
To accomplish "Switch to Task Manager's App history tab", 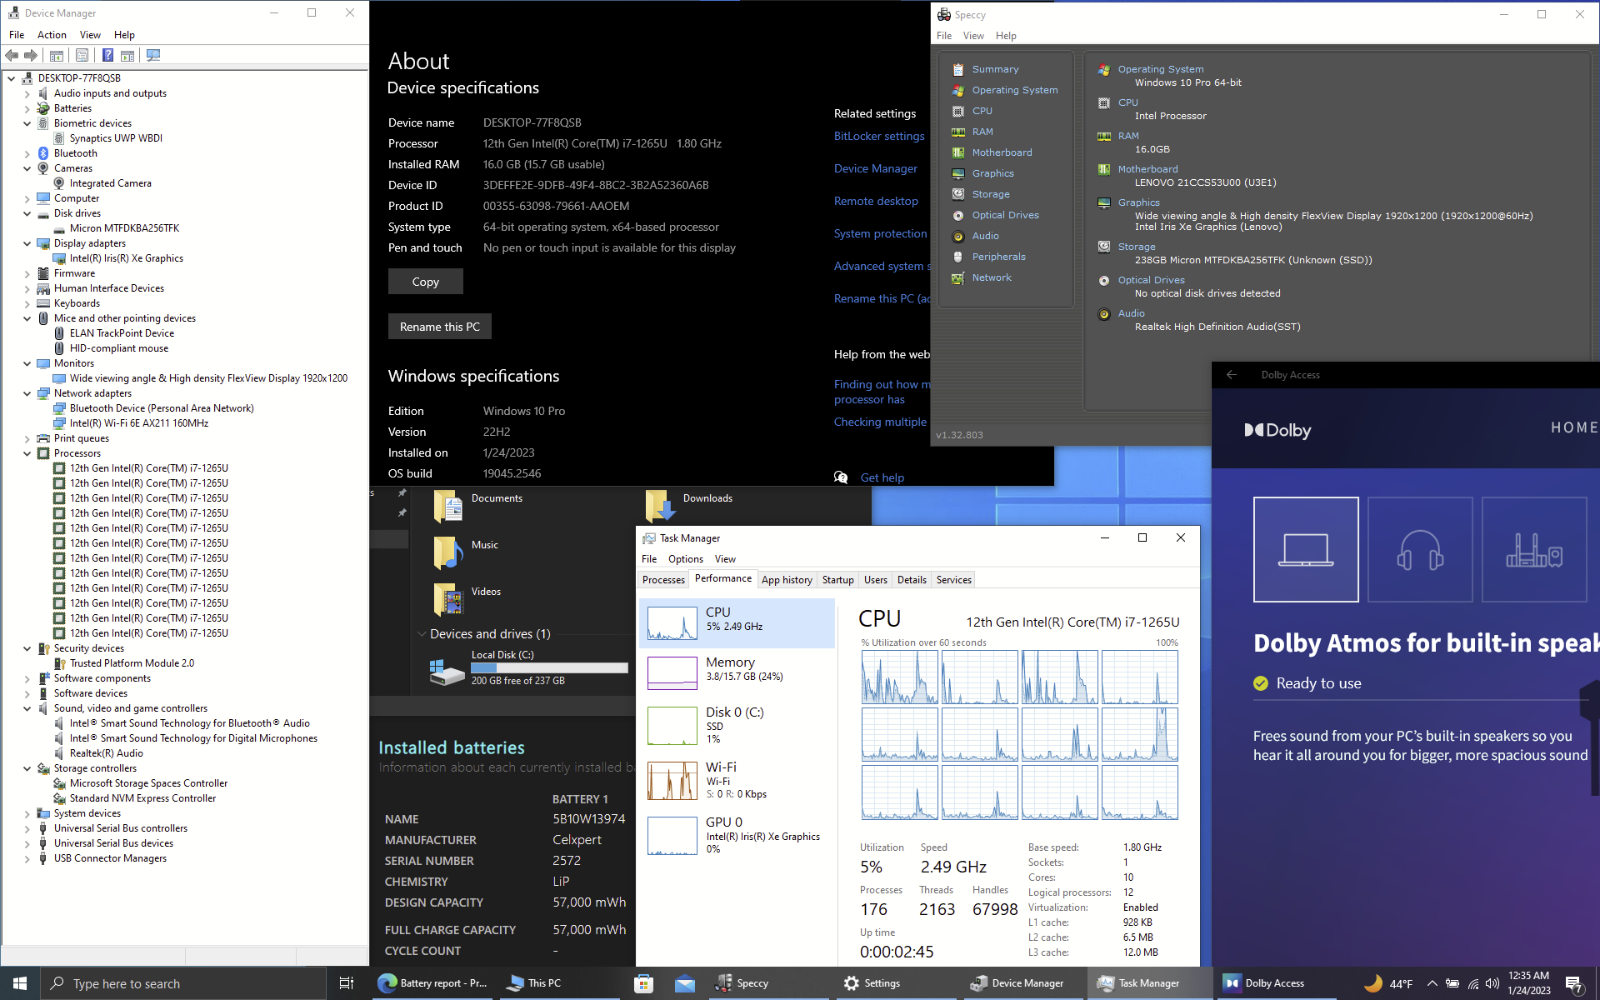I will point(787,580).
